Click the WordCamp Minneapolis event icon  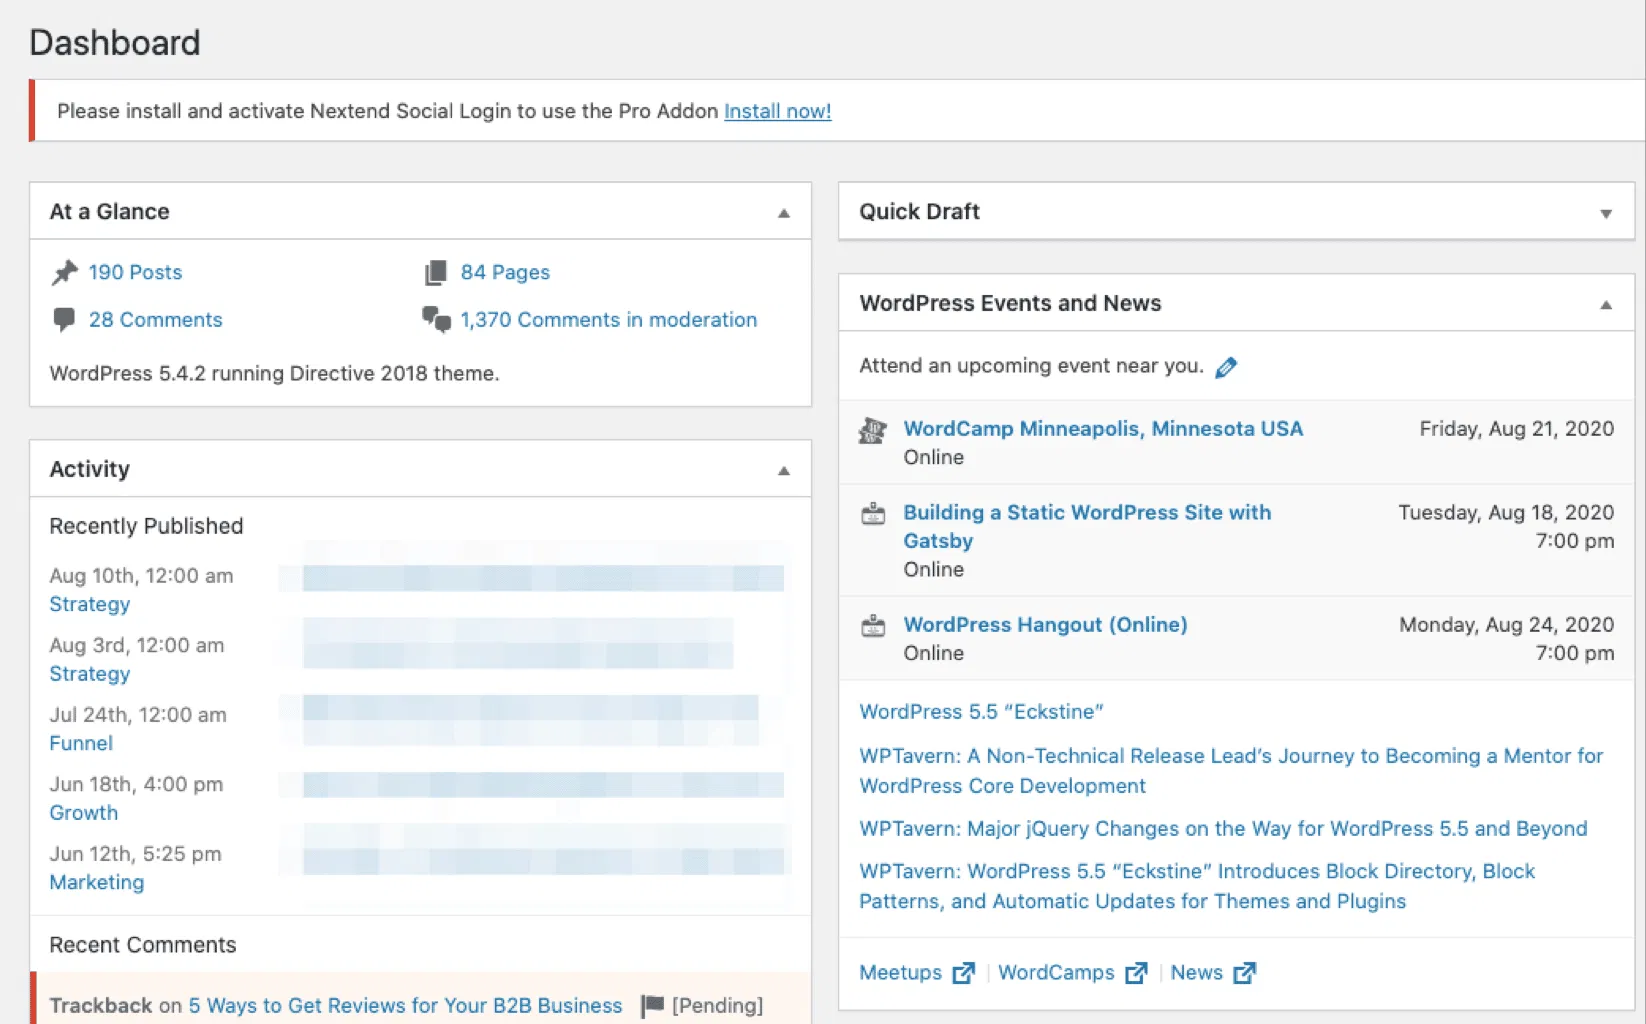[x=873, y=430]
